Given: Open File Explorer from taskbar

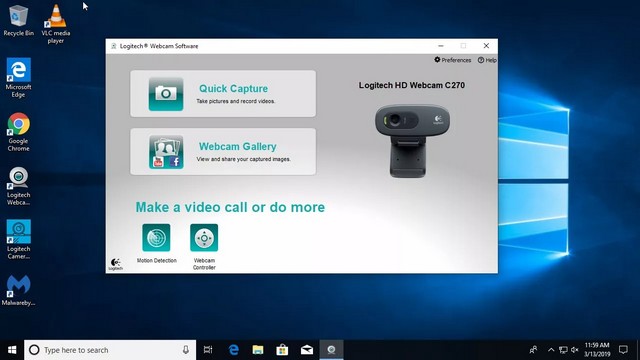Looking at the screenshot, I should click(x=258, y=350).
